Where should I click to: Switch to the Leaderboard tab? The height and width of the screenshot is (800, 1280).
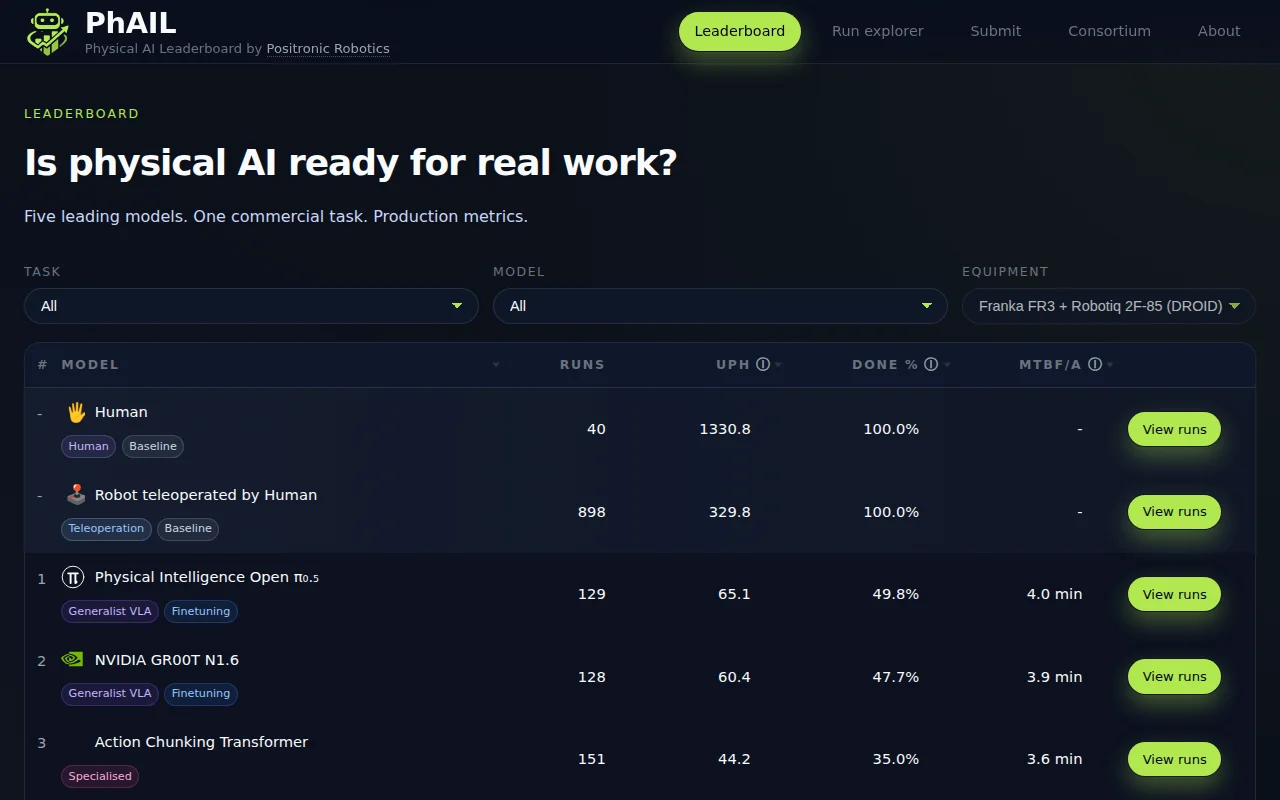click(740, 31)
